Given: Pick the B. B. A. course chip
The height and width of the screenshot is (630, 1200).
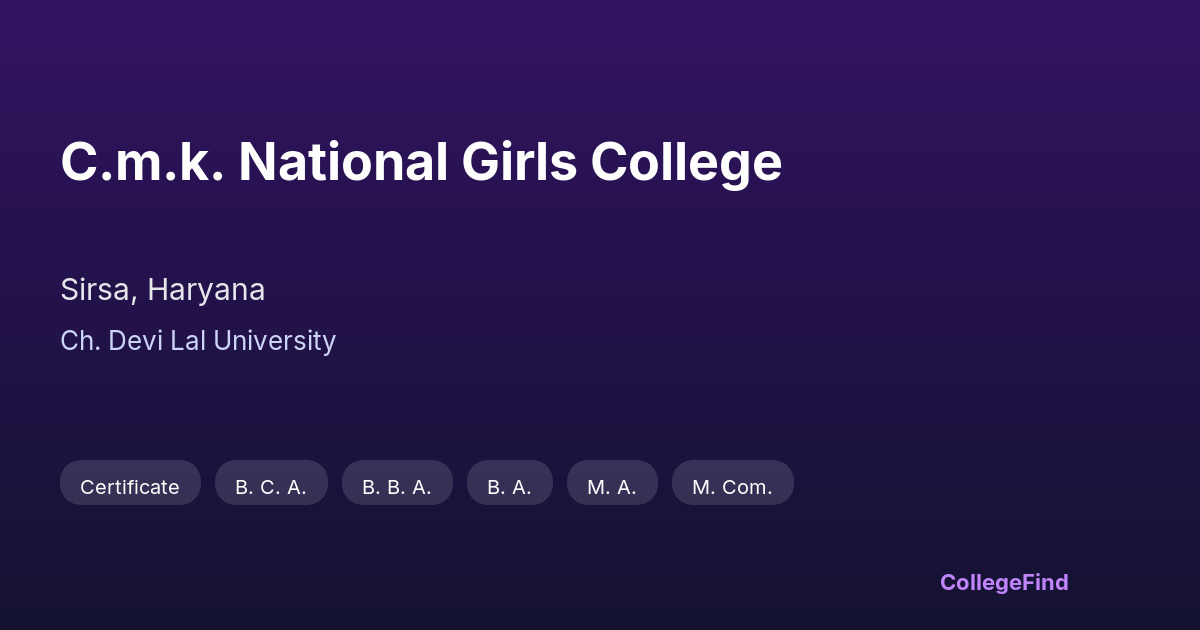Looking at the screenshot, I should click(397, 487).
